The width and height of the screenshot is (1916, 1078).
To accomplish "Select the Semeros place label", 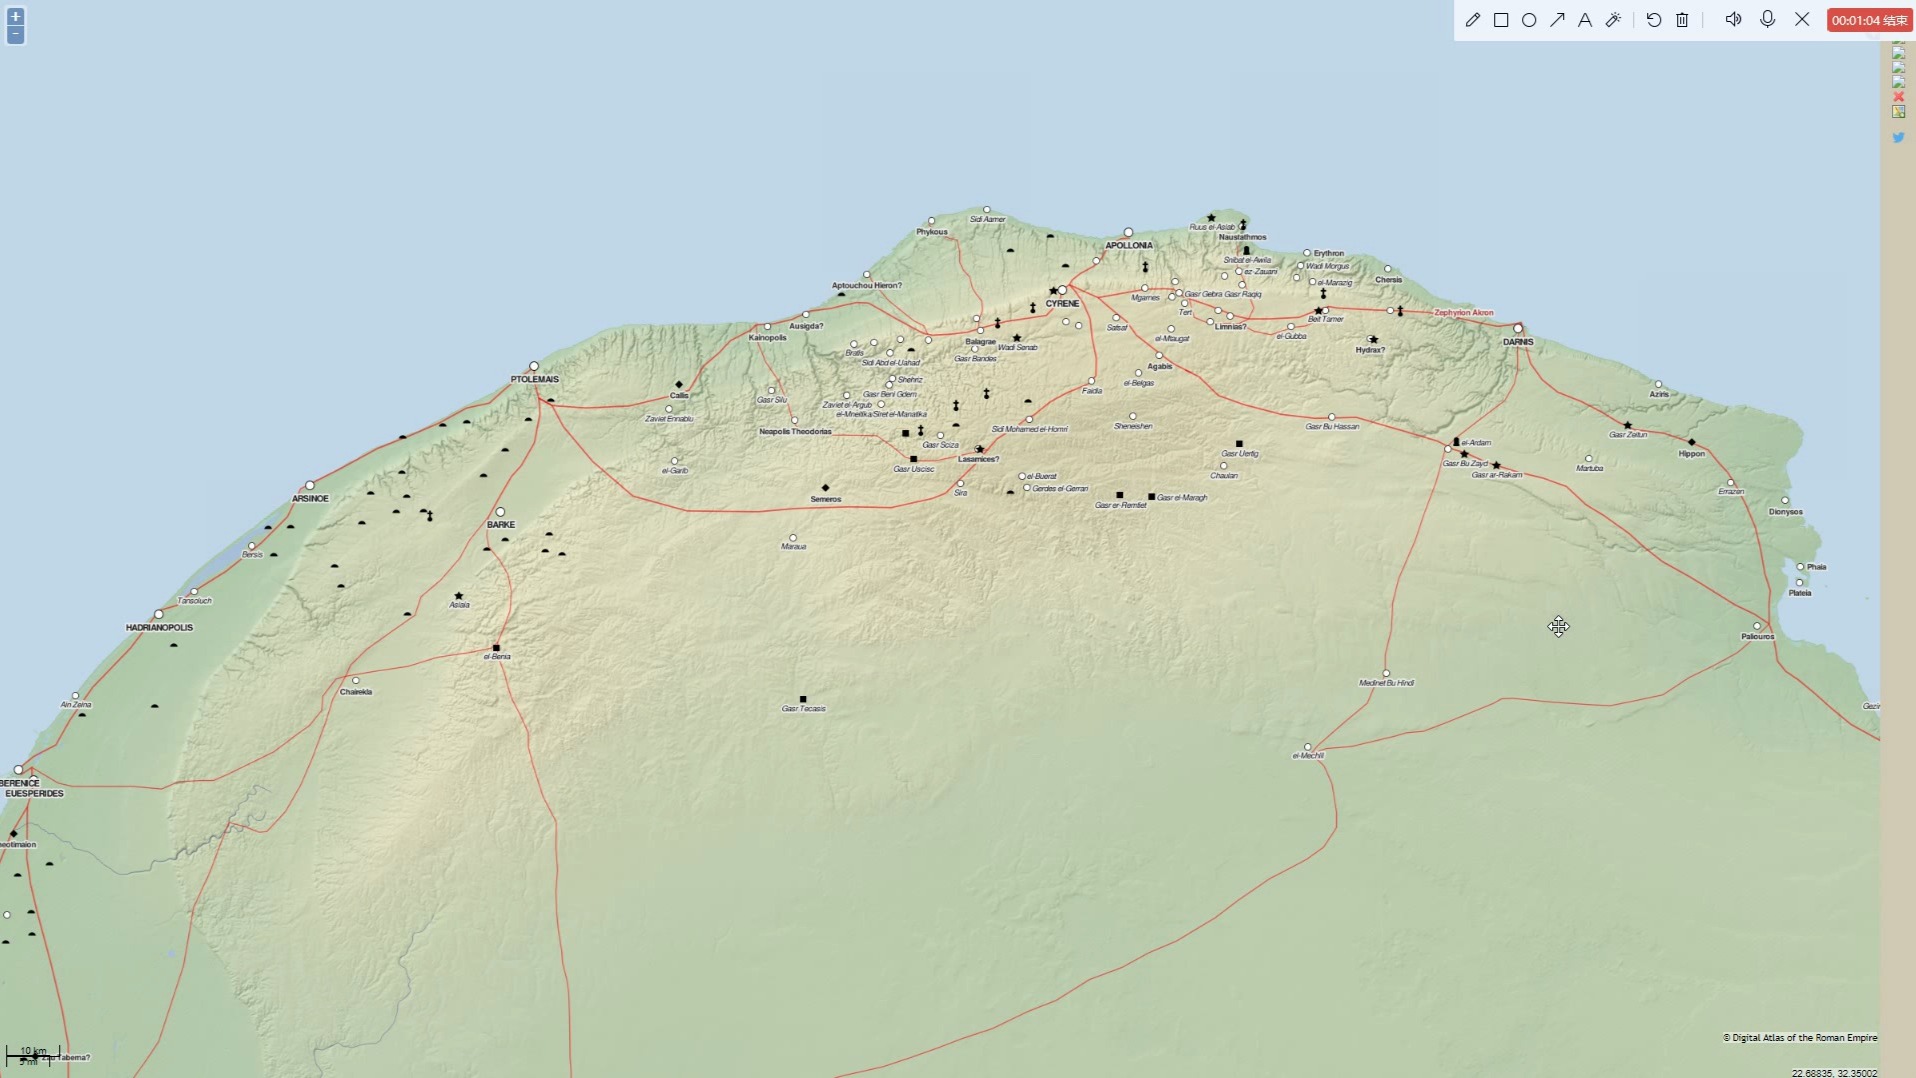I will 826,499.
